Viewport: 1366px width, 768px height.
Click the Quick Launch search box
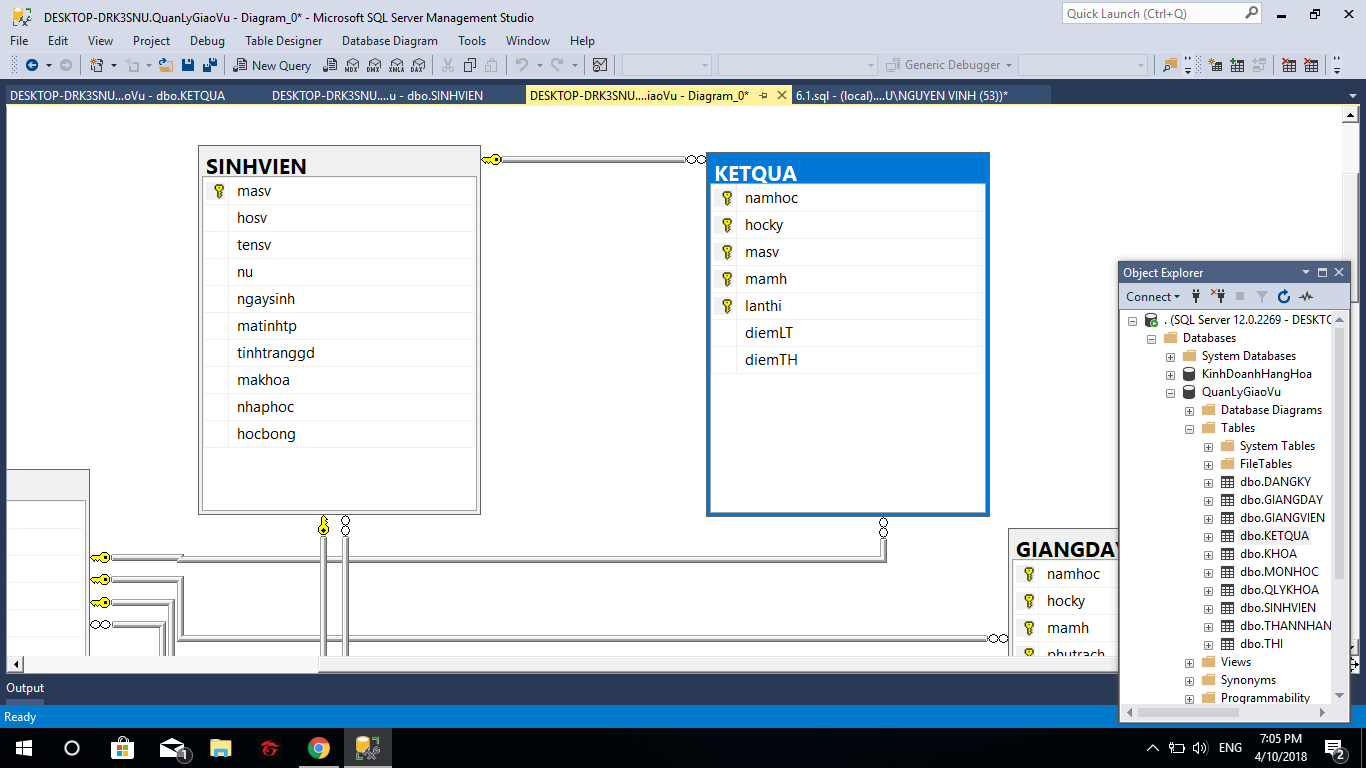point(1152,14)
